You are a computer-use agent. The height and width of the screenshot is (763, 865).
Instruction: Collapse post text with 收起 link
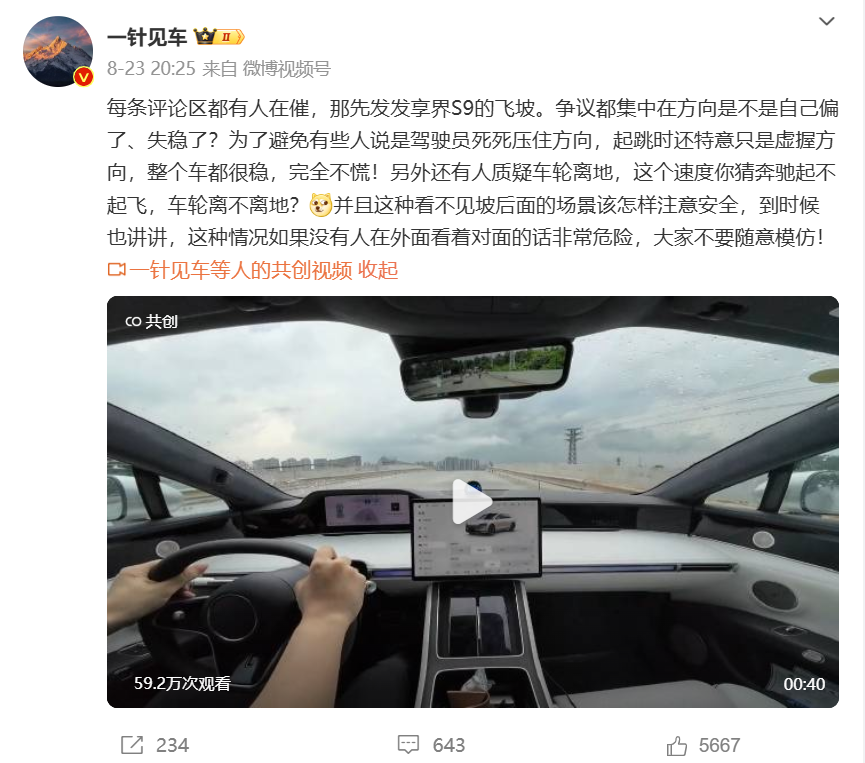378,270
